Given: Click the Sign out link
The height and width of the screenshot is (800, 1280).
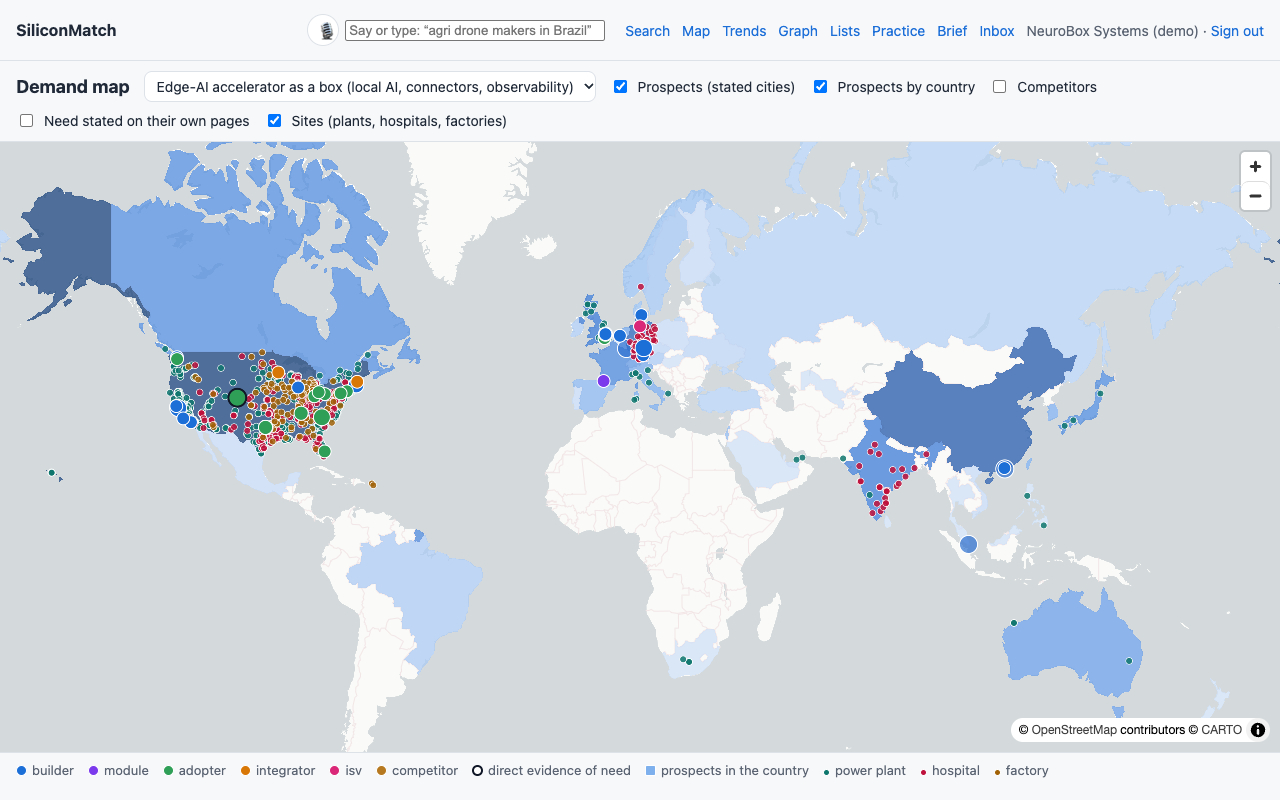Looking at the screenshot, I should 1237,31.
